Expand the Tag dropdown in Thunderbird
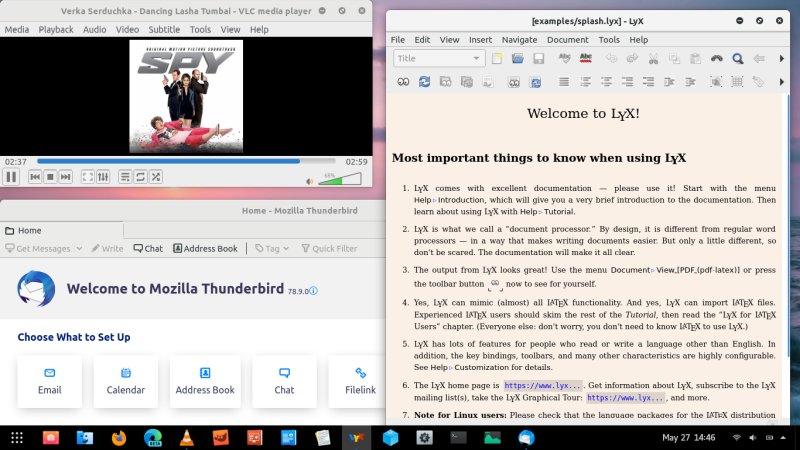This screenshot has width=800, height=450. coord(275,248)
